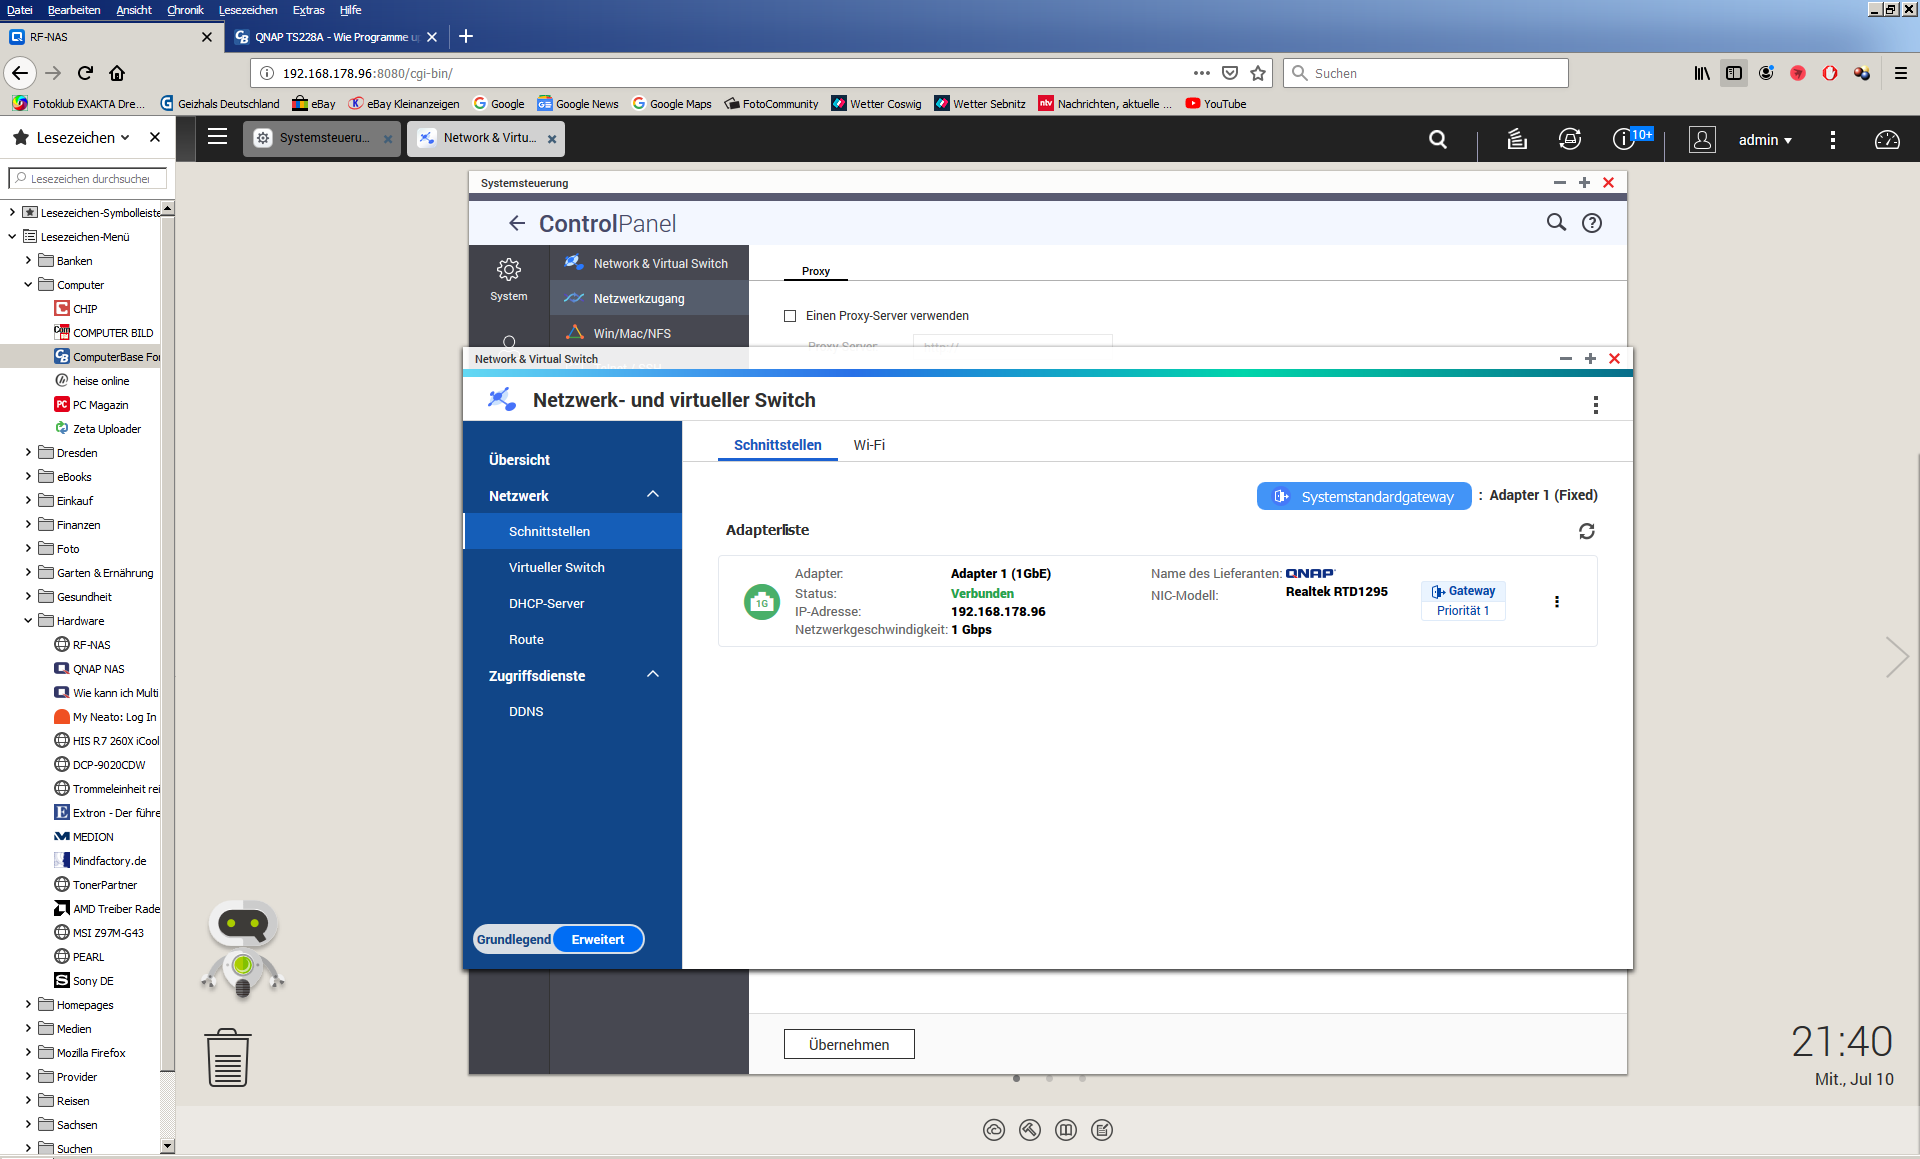Switch to Grundlegend mode toggle
1920x1159 pixels.
pos(513,939)
